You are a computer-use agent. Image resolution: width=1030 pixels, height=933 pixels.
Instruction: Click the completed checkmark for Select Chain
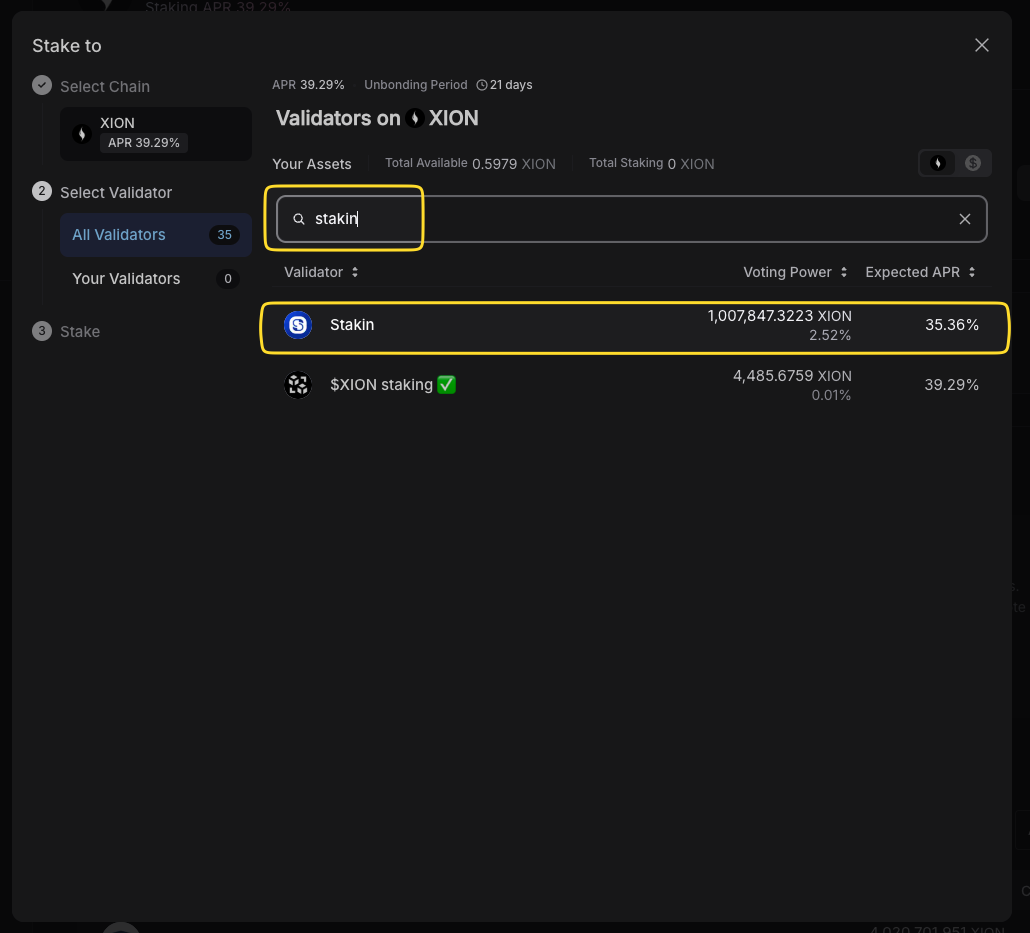point(42,85)
